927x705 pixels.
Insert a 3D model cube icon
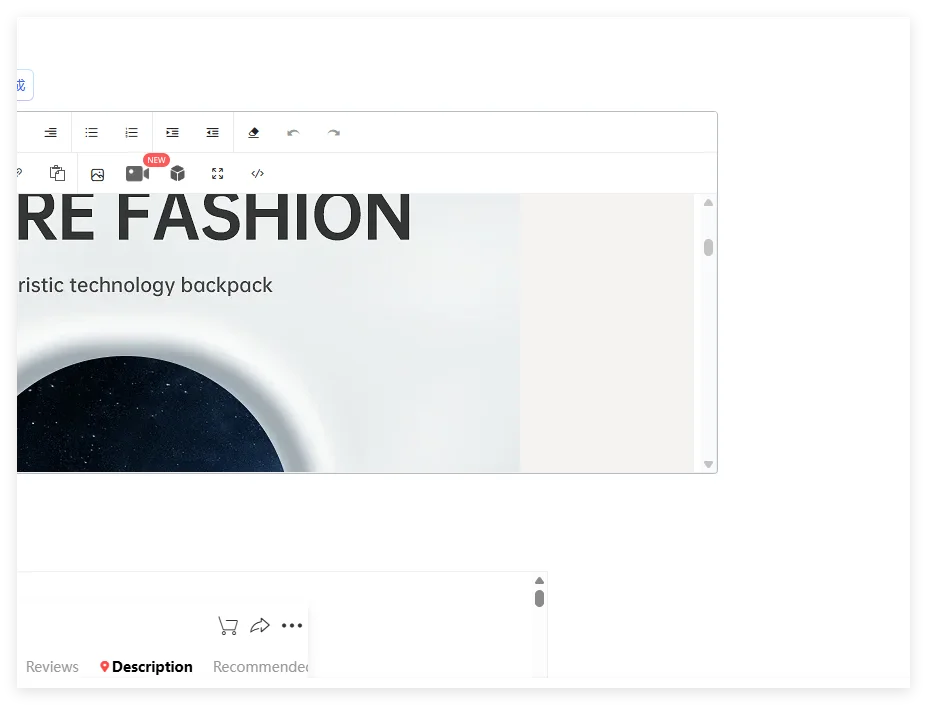(x=177, y=173)
